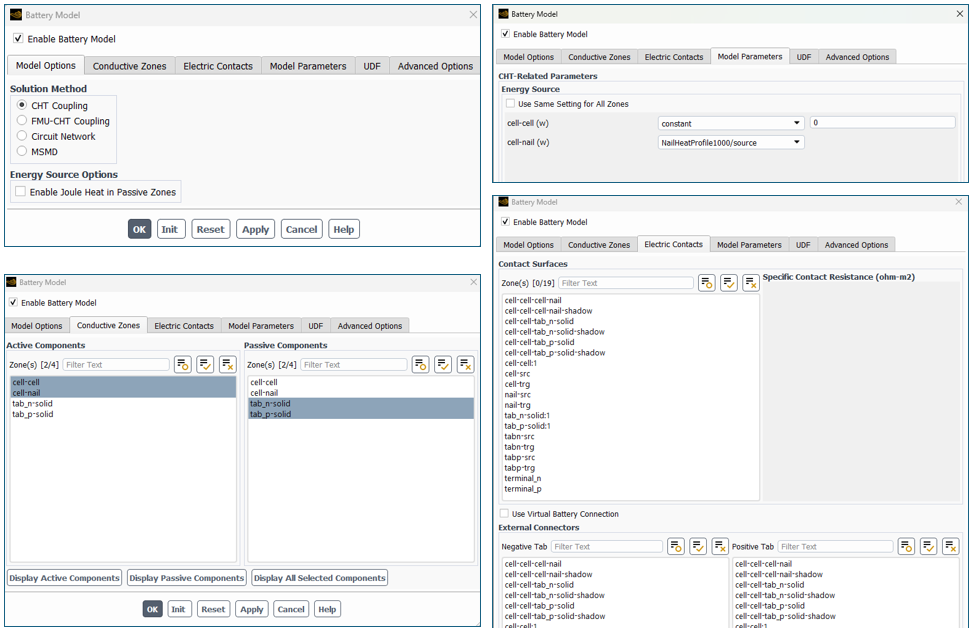The width and height of the screenshot is (974, 628).
Task: Click Apply in the Solution Method dialog
Action: point(255,229)
